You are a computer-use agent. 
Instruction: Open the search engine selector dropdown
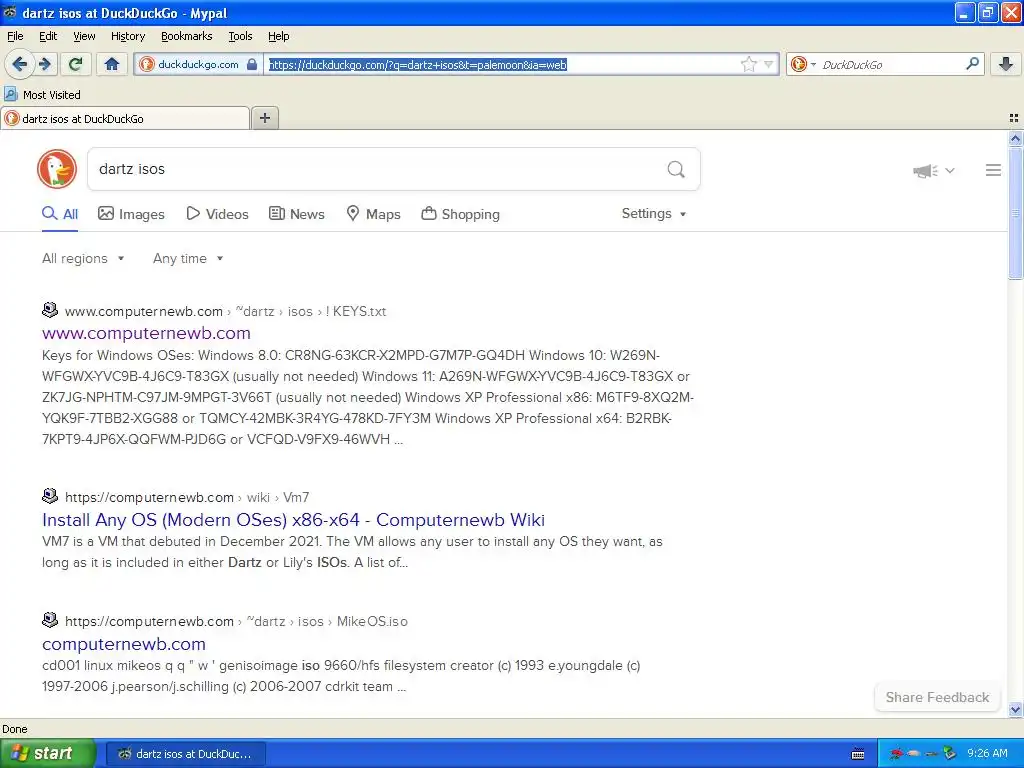pos(803,64)
